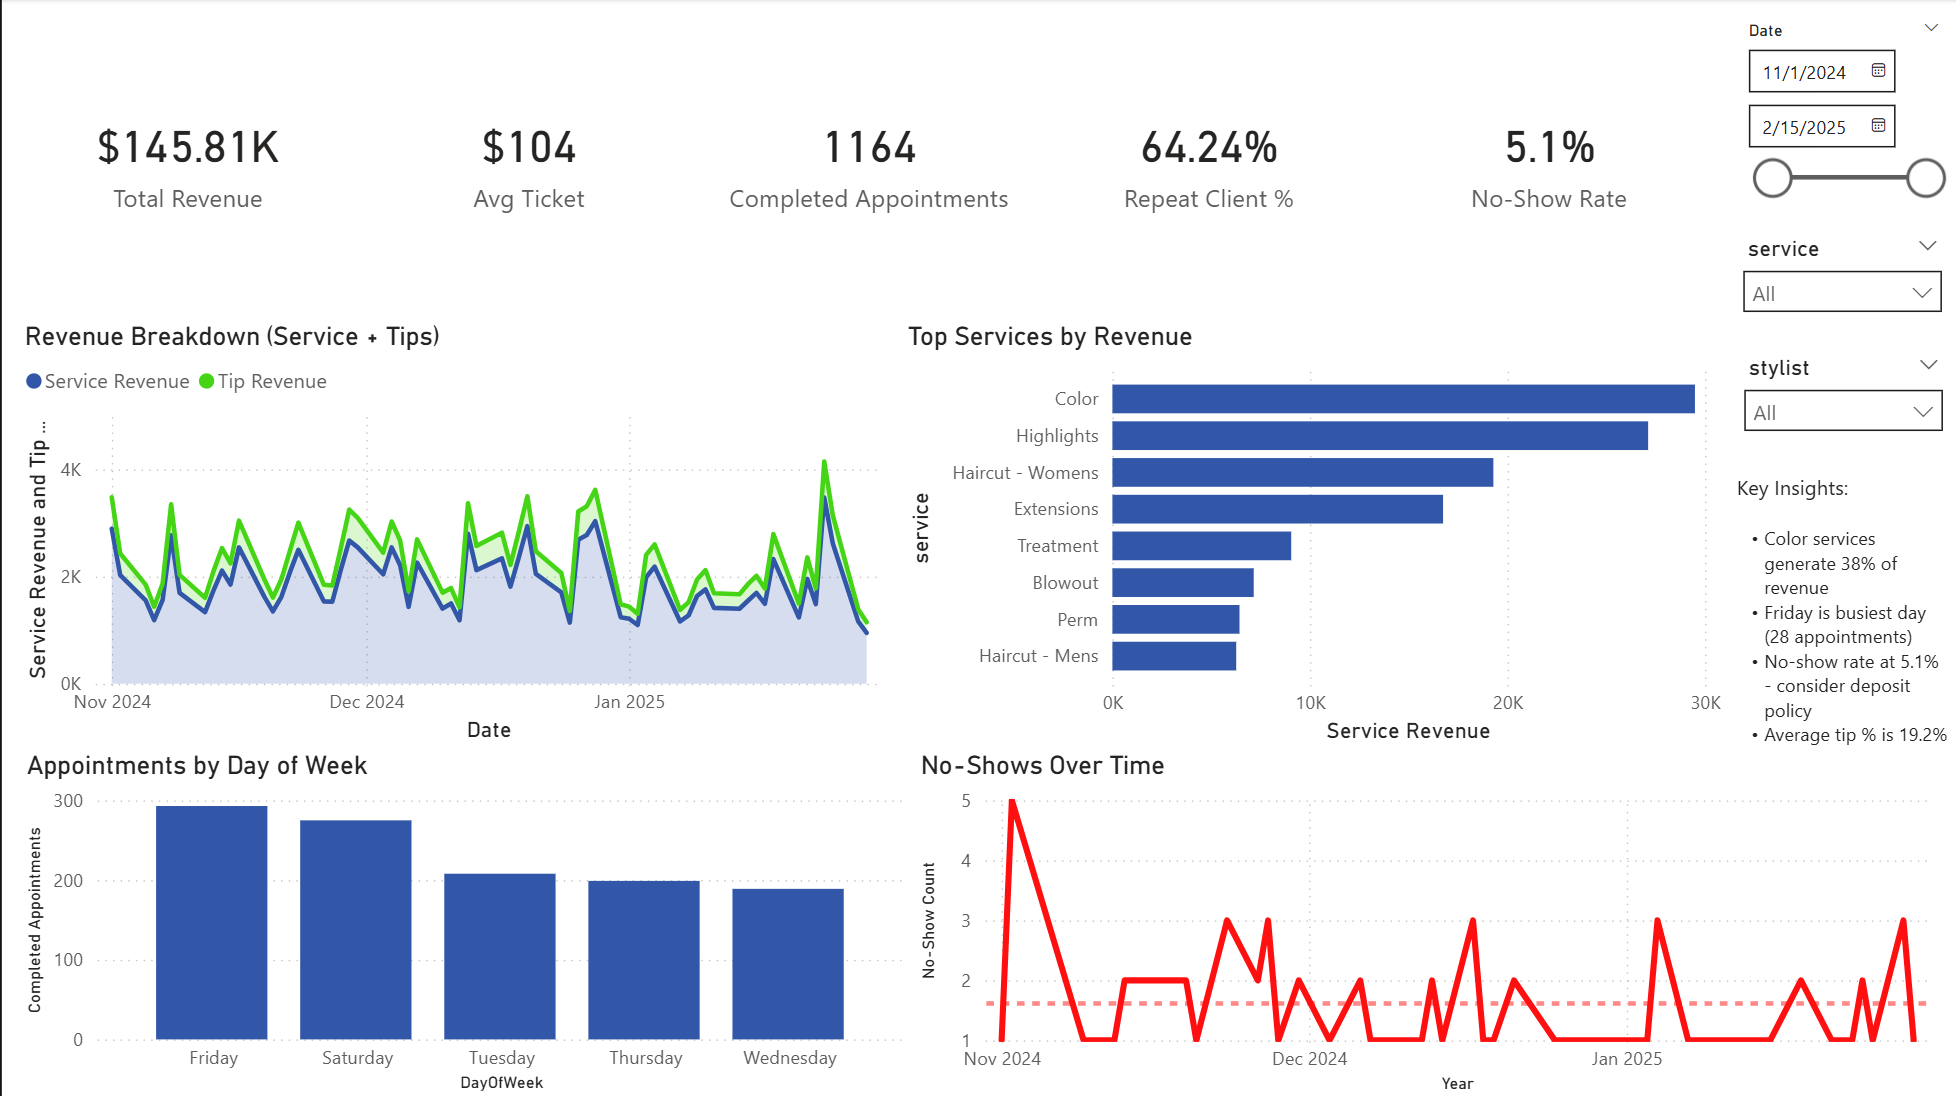Open the end date calendar picker
Image resolution: width=1956 pixels, height=1096 pixels.
point(1878,126)
